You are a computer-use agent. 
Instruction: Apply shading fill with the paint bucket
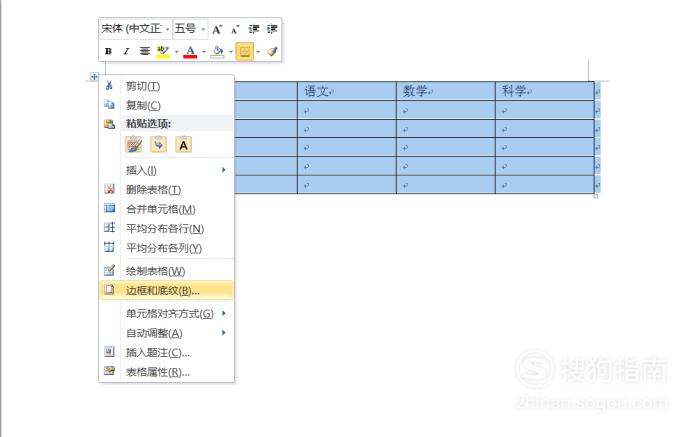tap(217, 51)
